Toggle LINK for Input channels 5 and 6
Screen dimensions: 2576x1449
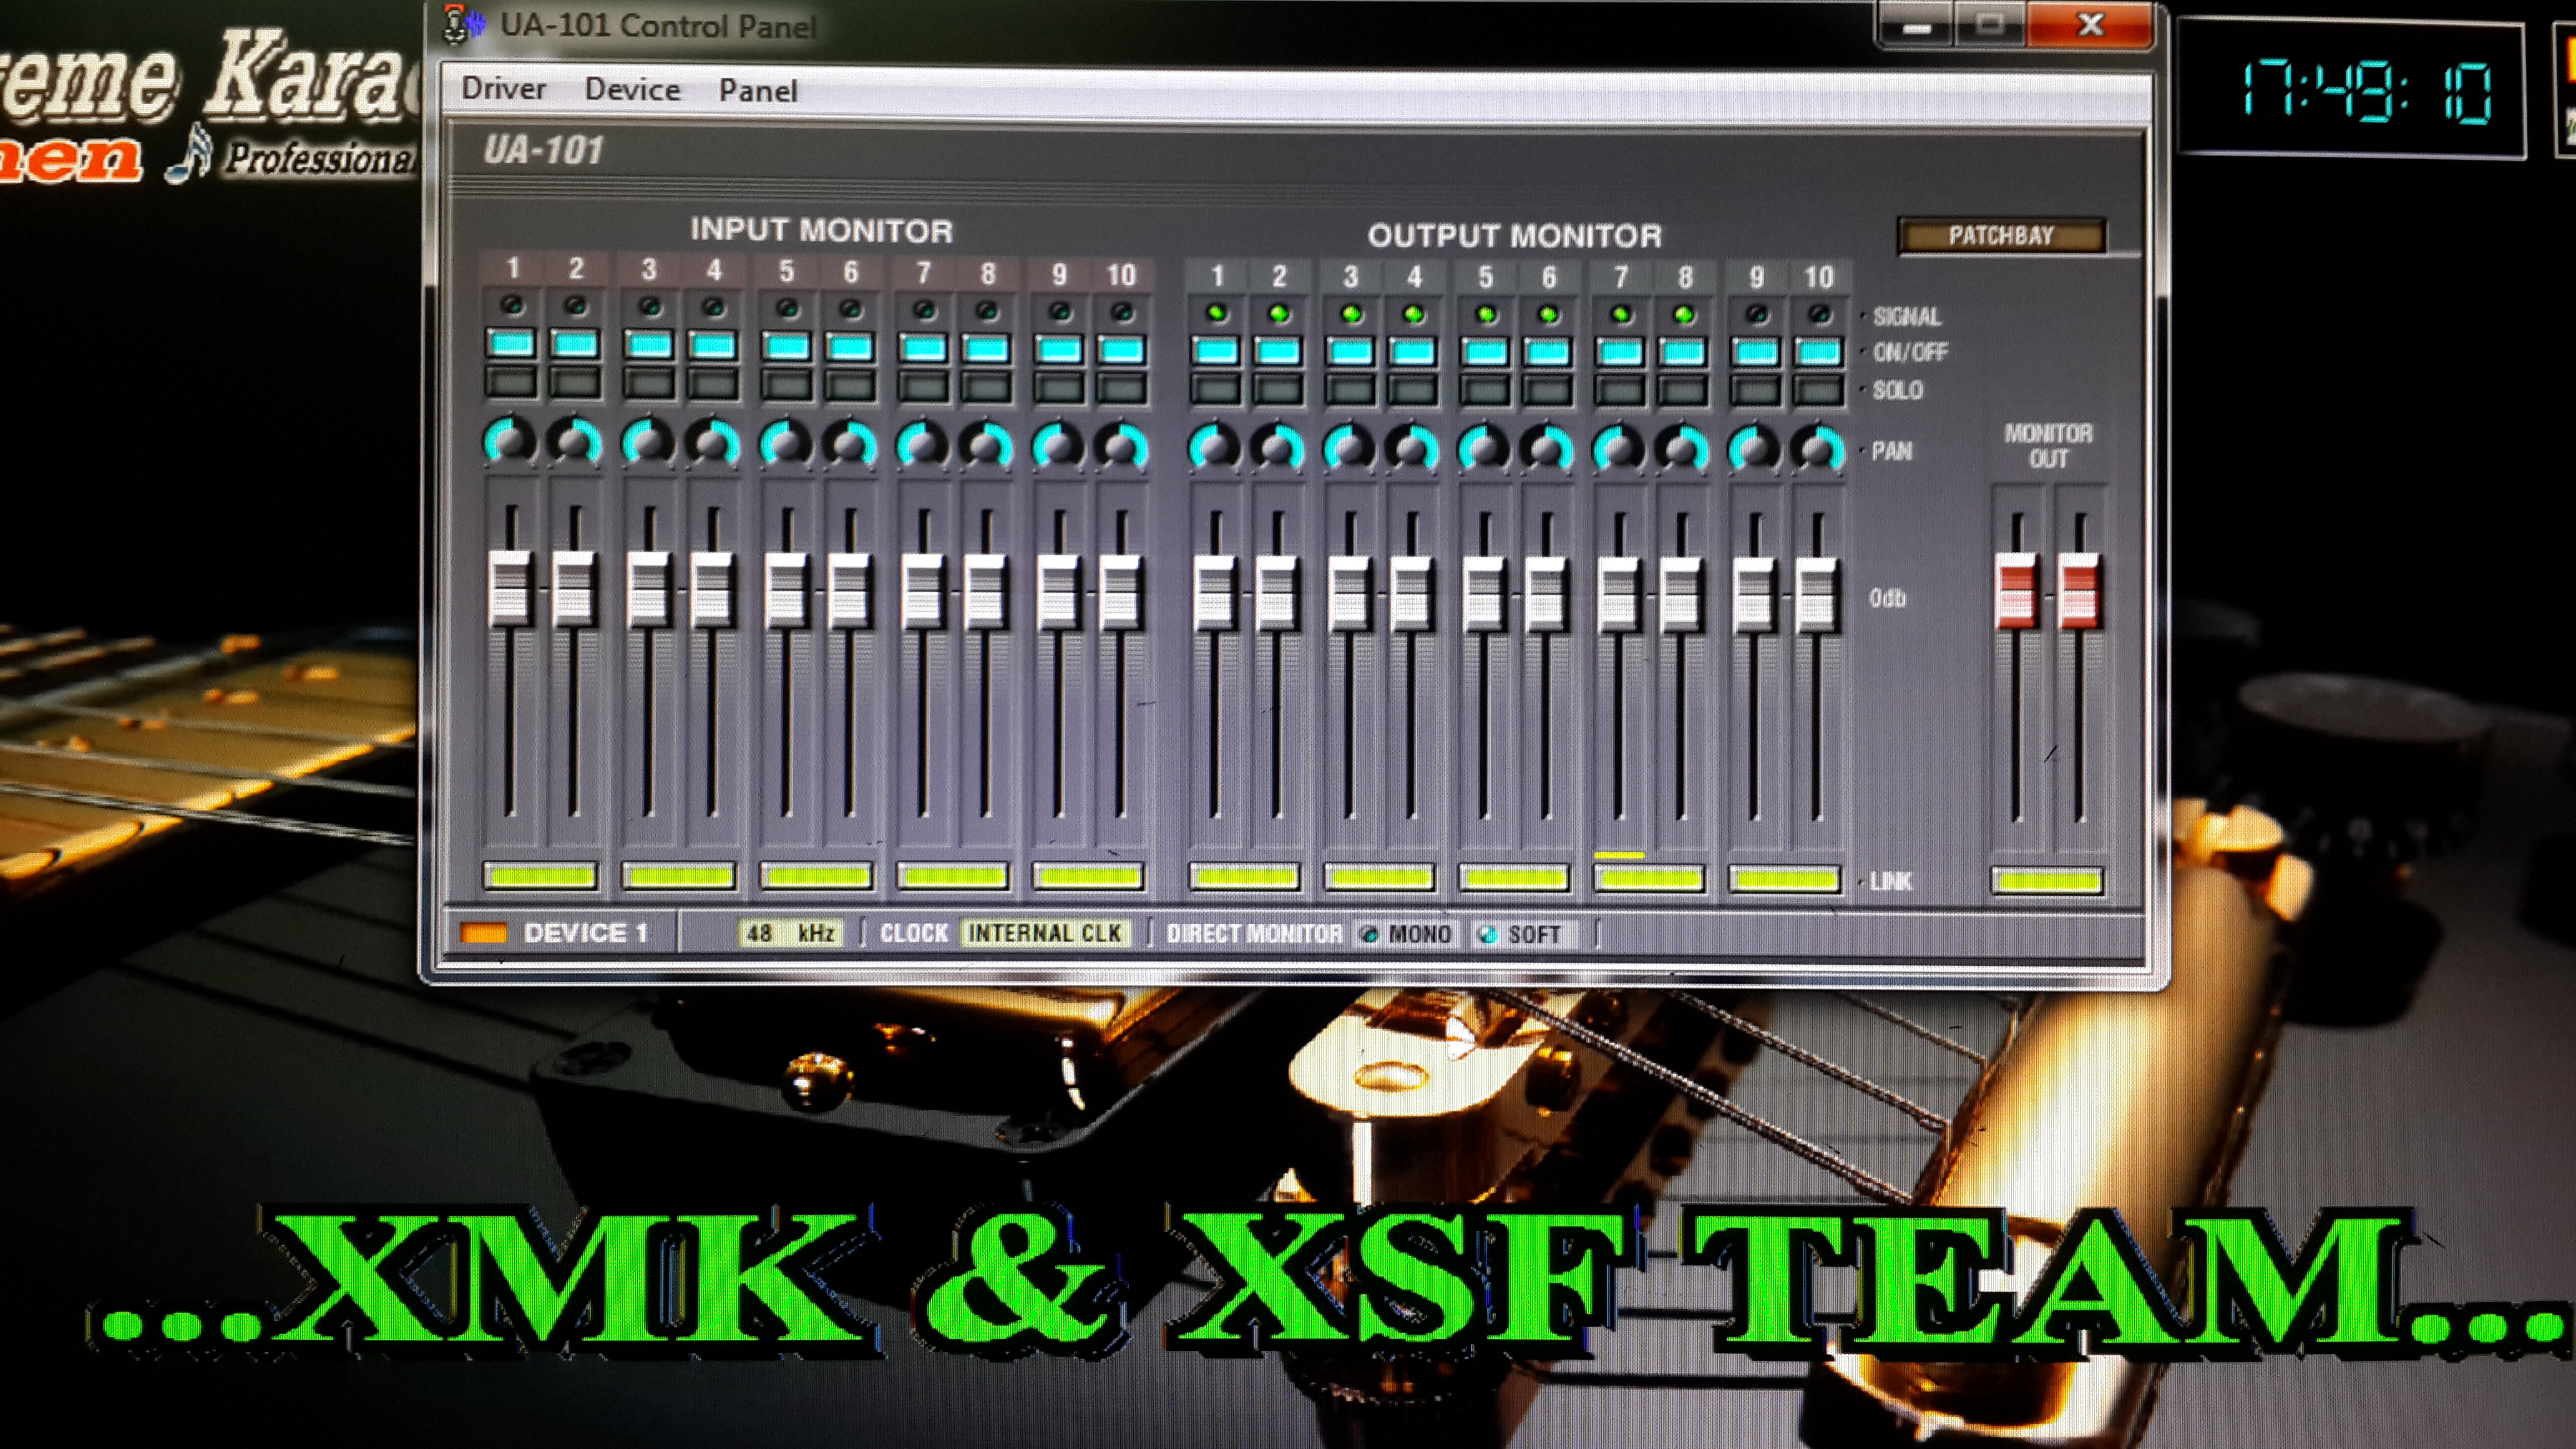(816, 877)
